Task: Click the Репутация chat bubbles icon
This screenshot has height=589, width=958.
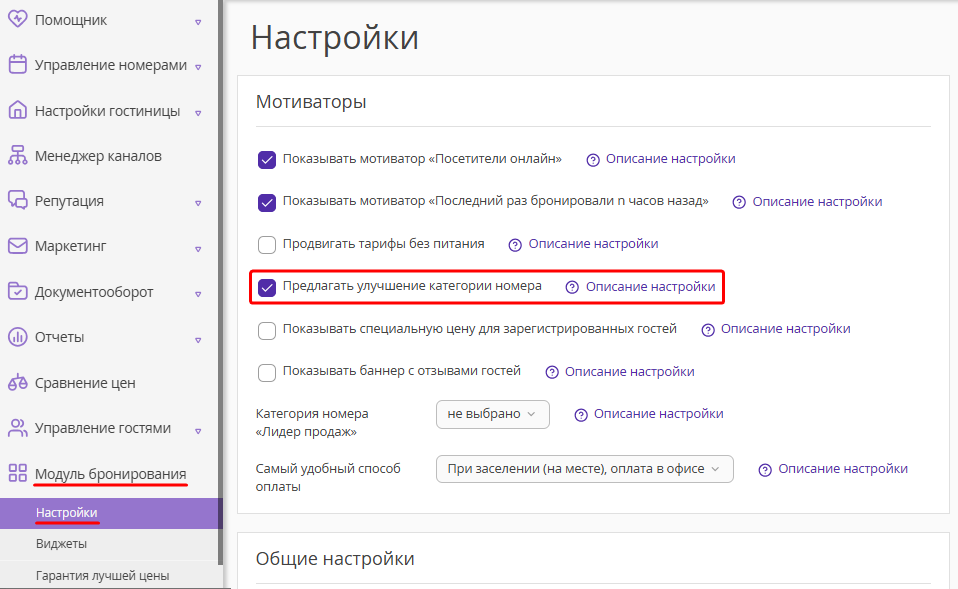Action: coord(17,200)
